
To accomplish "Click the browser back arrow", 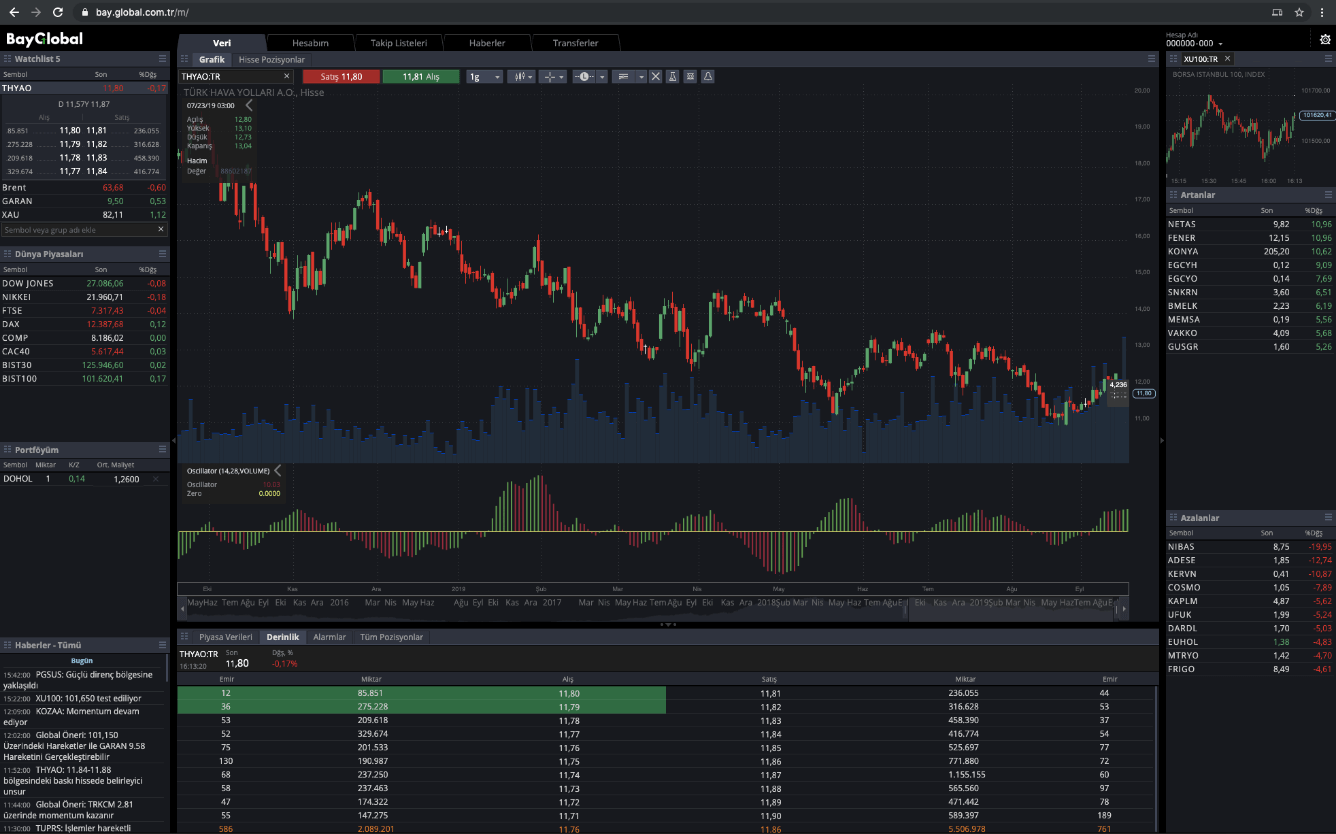I will click(x=13, y=12).
